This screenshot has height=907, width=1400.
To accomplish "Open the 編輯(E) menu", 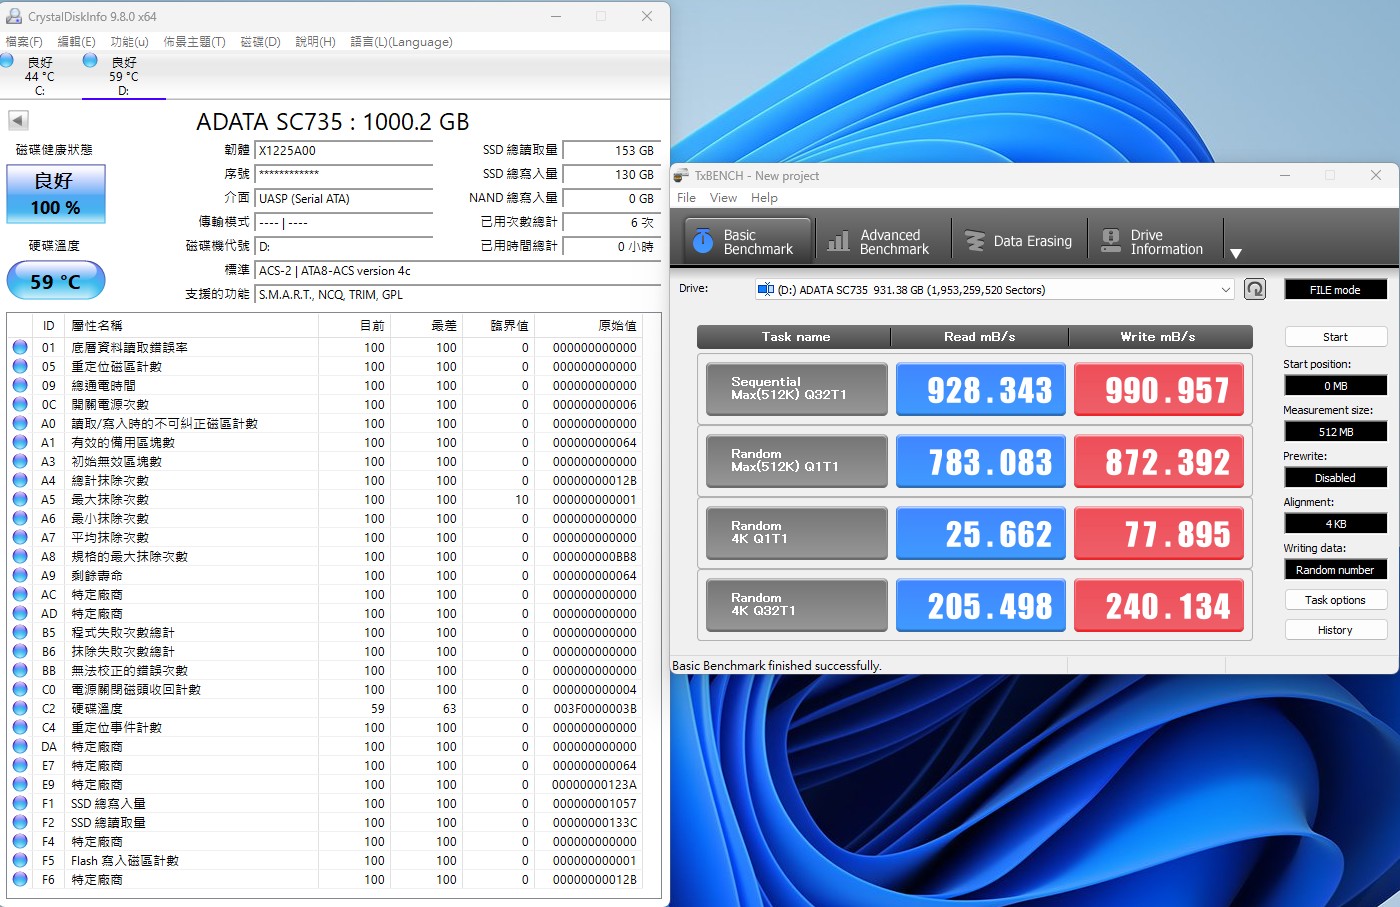I will [76, 42].
